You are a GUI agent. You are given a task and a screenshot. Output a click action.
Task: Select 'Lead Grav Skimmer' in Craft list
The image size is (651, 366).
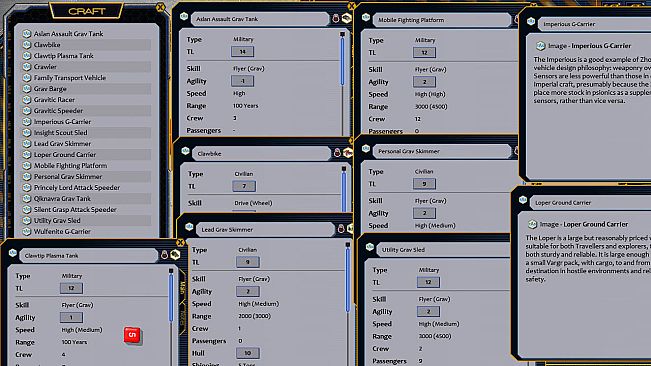(x=62, y=144)
